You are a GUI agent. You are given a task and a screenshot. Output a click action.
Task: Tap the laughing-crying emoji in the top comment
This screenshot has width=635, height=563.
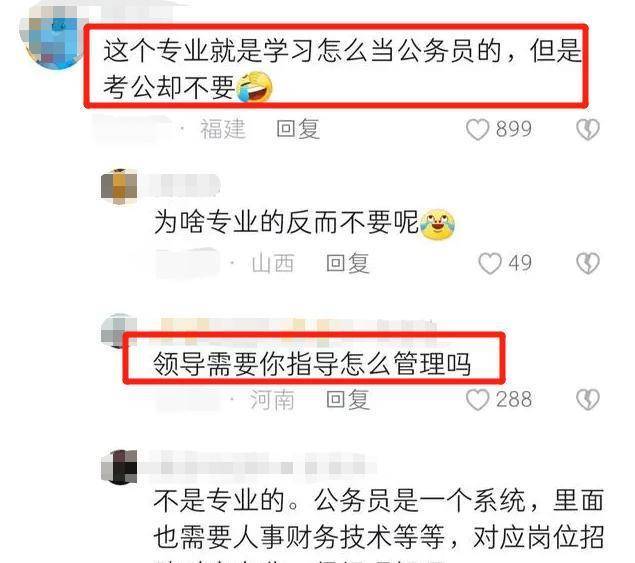click(x=254, y=86)
